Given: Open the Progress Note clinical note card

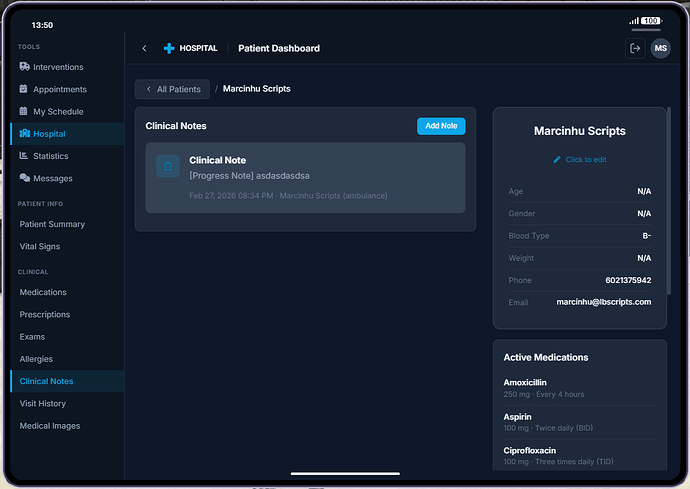Looking at the screenshot, I should click(305, 177).
